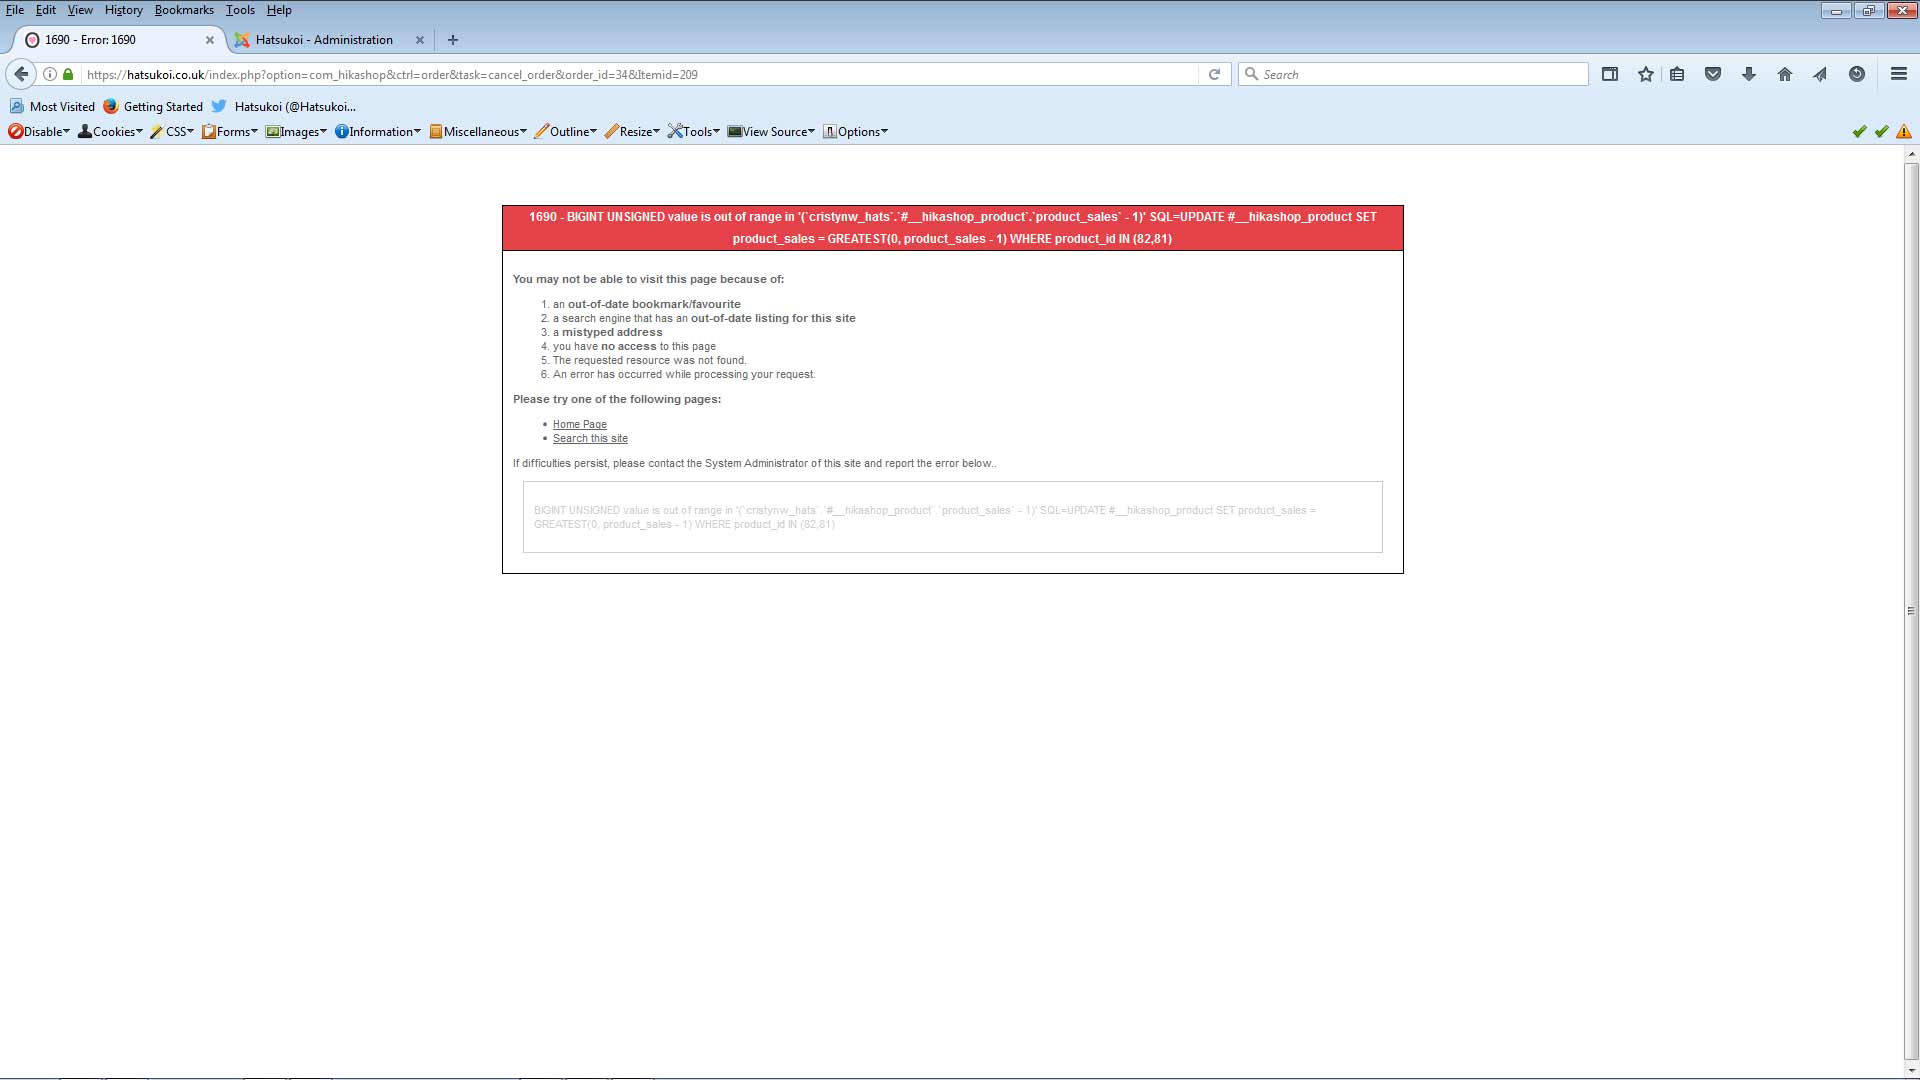
Task: Open the Outline dropdown menu
Action: (566, 132)
